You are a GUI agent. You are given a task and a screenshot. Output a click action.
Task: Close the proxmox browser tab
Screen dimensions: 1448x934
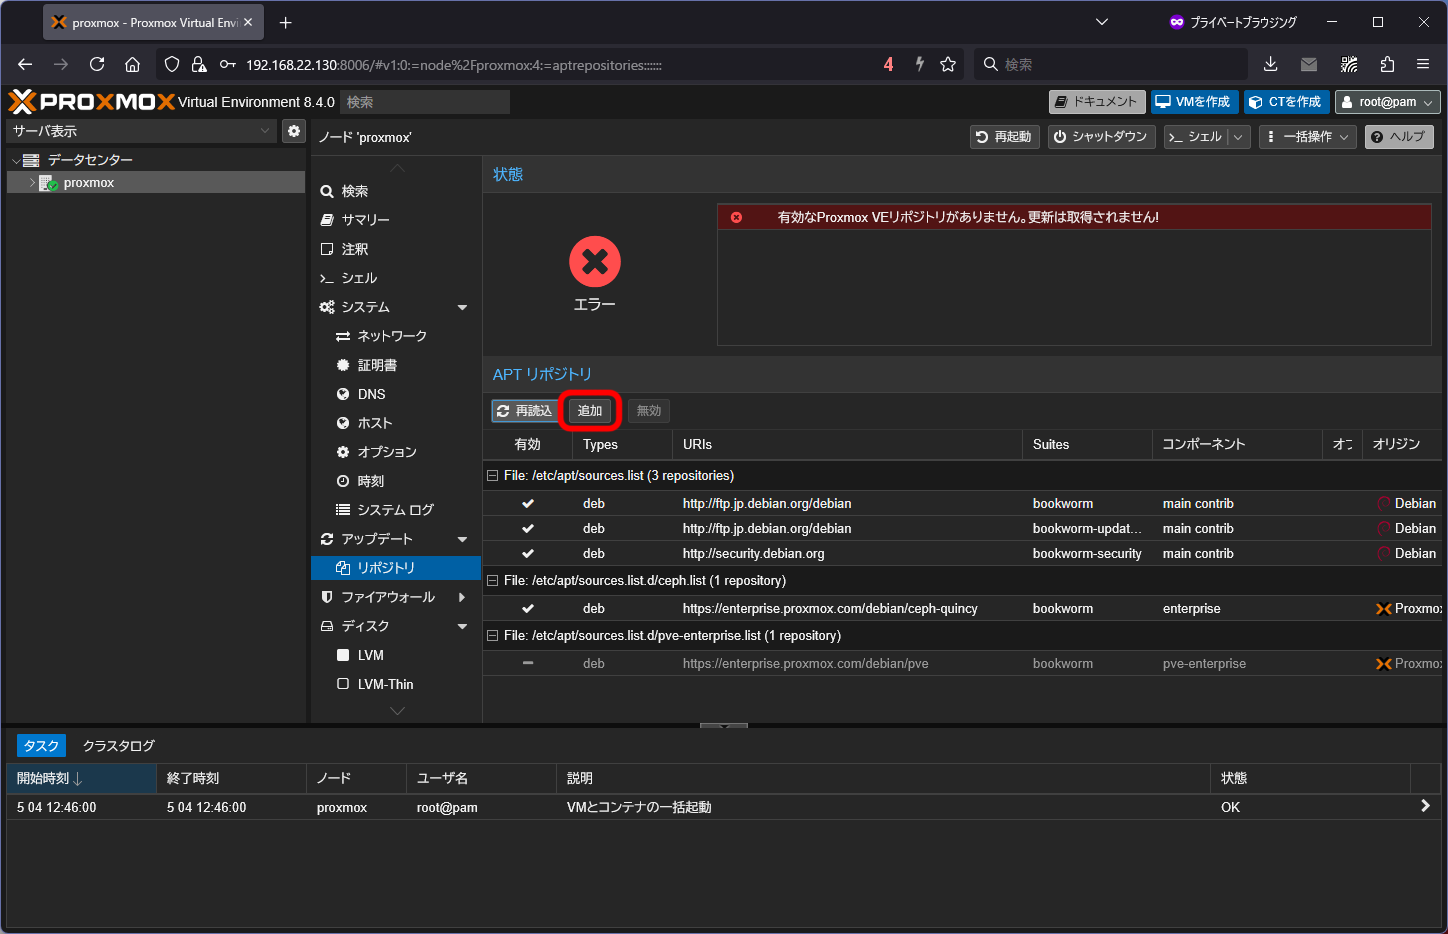[x=248, y=22]
